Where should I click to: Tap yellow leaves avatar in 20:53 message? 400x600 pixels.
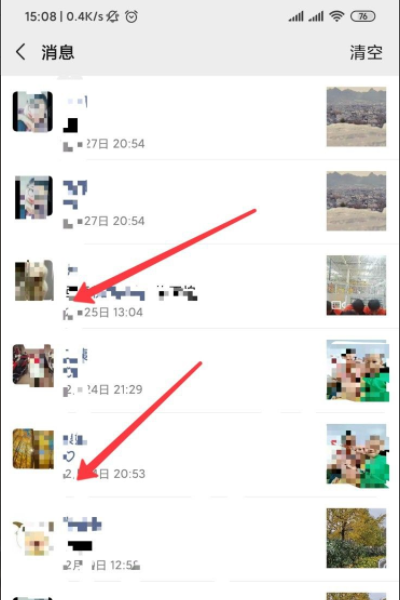[33, 449]
